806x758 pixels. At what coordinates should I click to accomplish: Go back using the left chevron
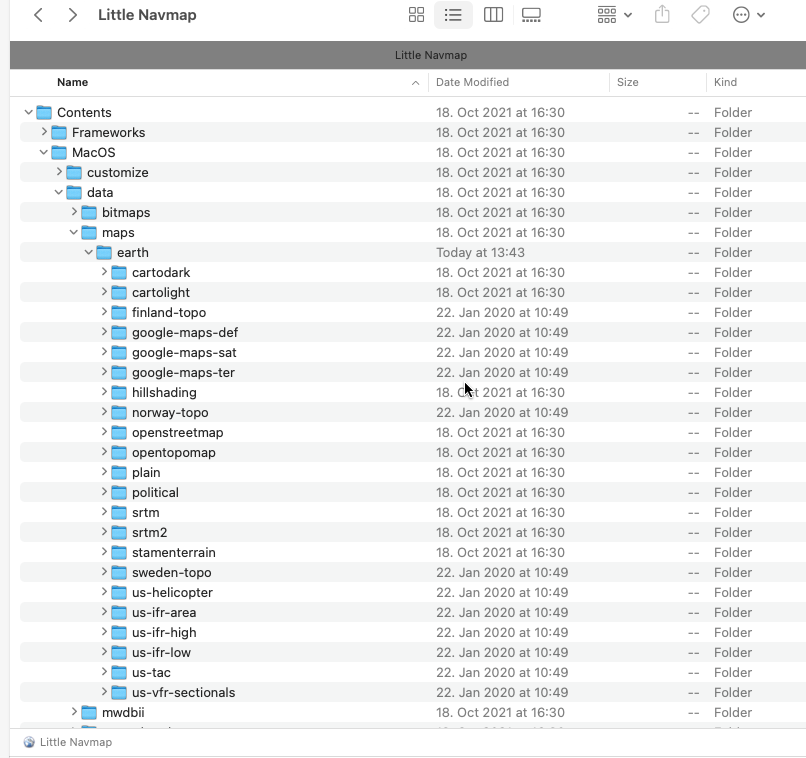point(38,15)
